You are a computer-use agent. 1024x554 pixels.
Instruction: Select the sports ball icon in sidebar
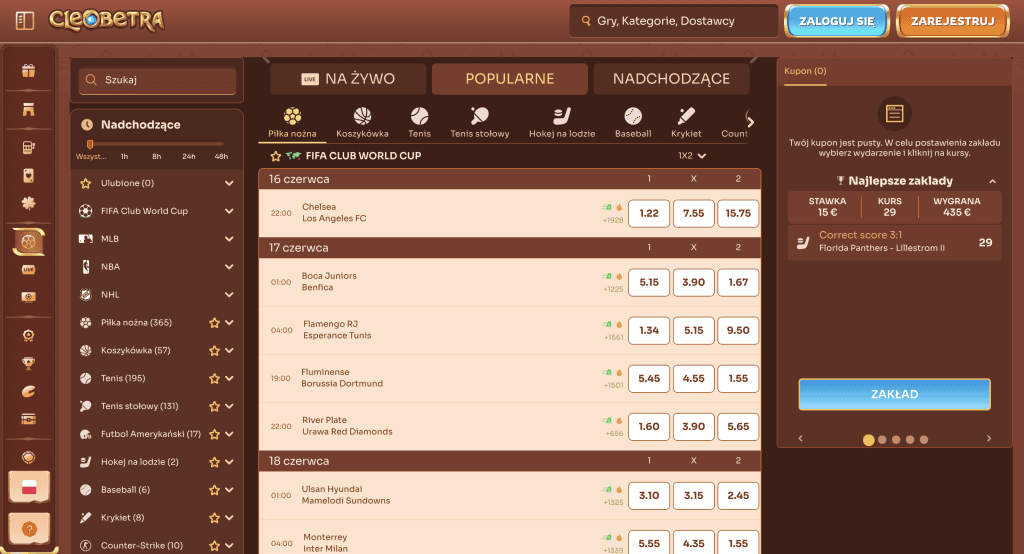coord(28,242)
